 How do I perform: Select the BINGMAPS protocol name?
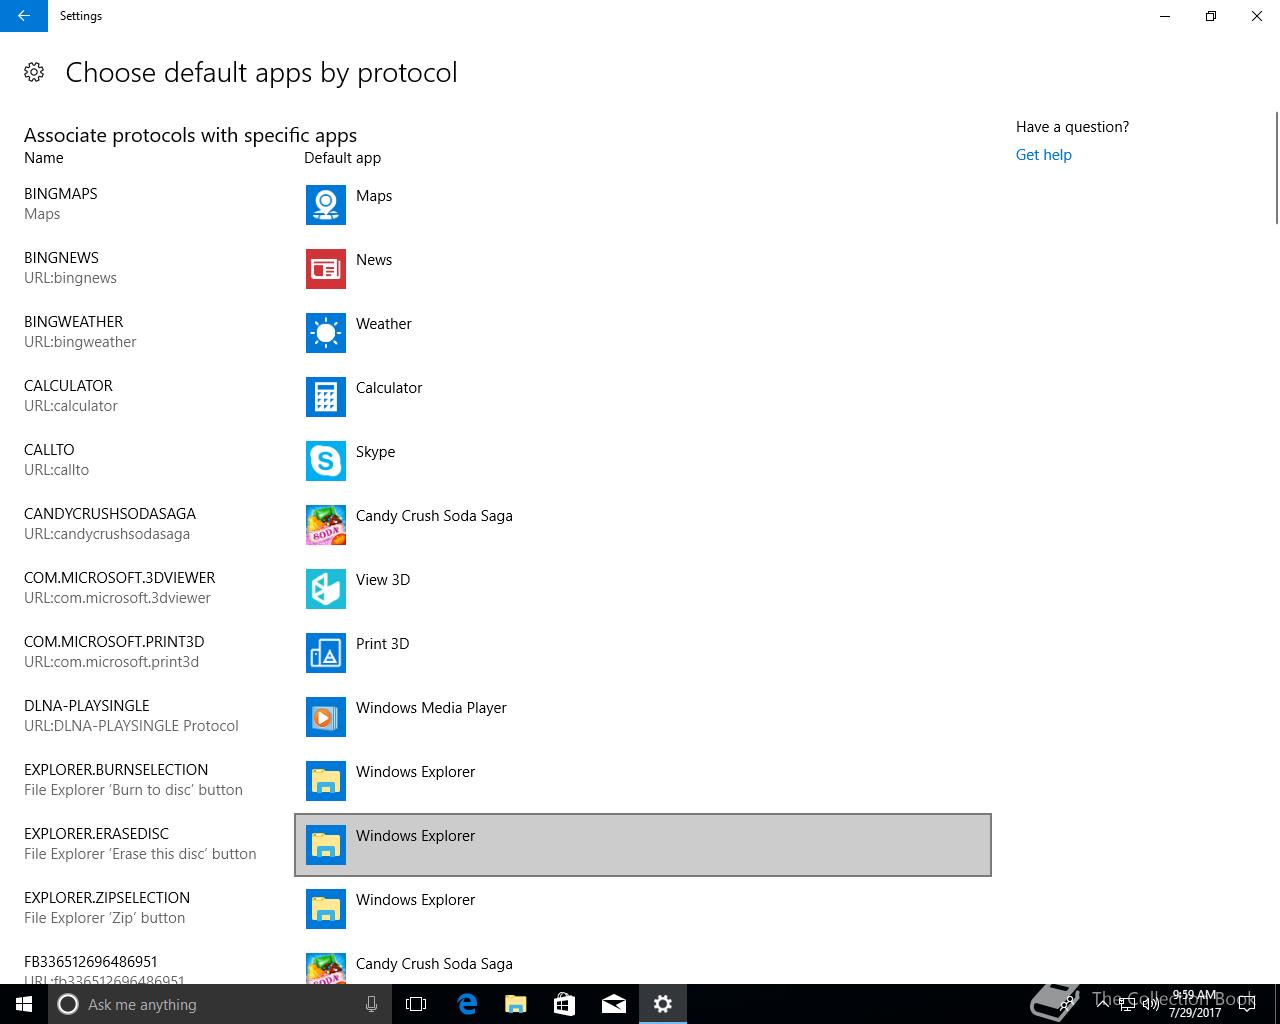click(61, 194)
